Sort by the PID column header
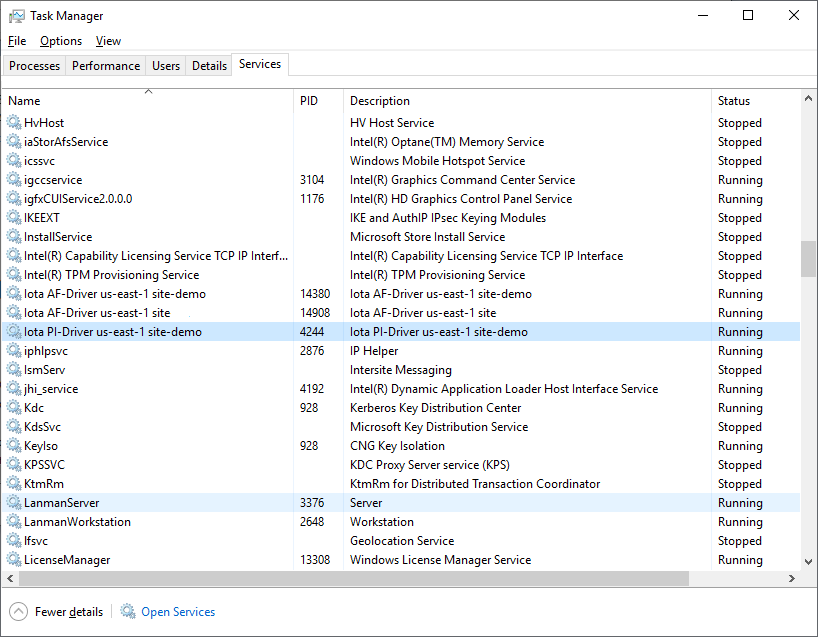This screenshot has height=637, width=818. (318, 101)
